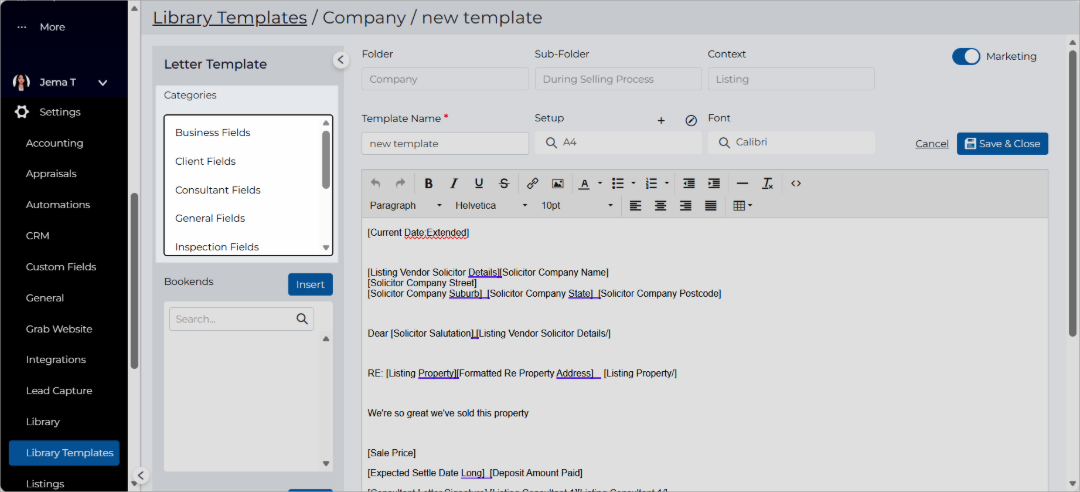The image size is (1080, 492).
Task: Select Client Fields category
Action: click(205, 161)
